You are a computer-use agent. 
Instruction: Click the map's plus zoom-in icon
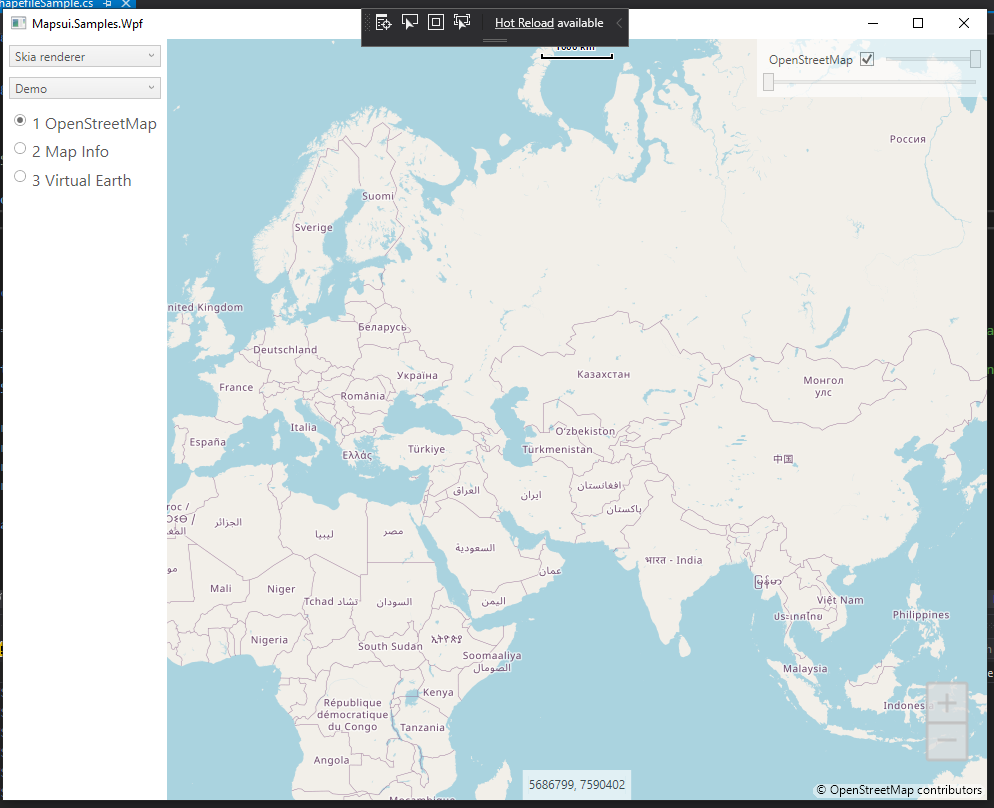946,702
